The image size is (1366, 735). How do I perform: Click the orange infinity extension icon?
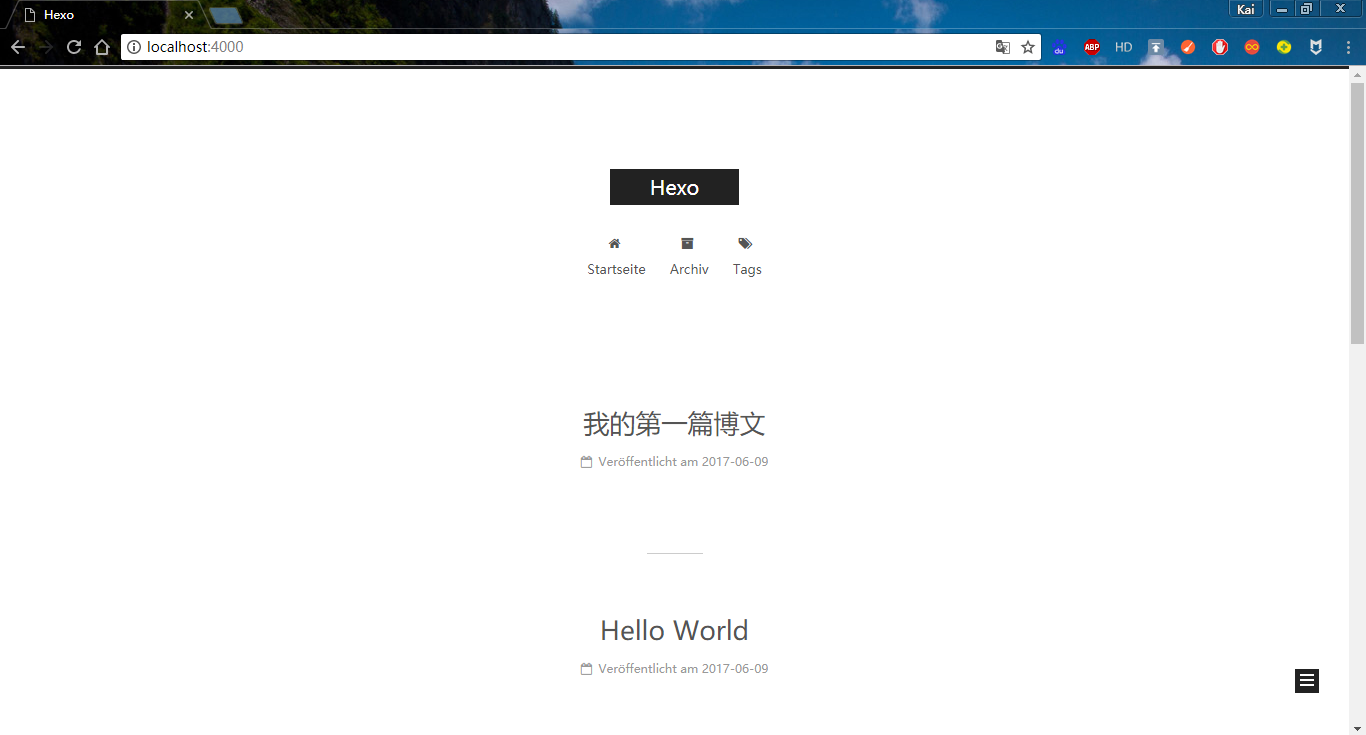pyautogui.click(x=1252, y=47)
